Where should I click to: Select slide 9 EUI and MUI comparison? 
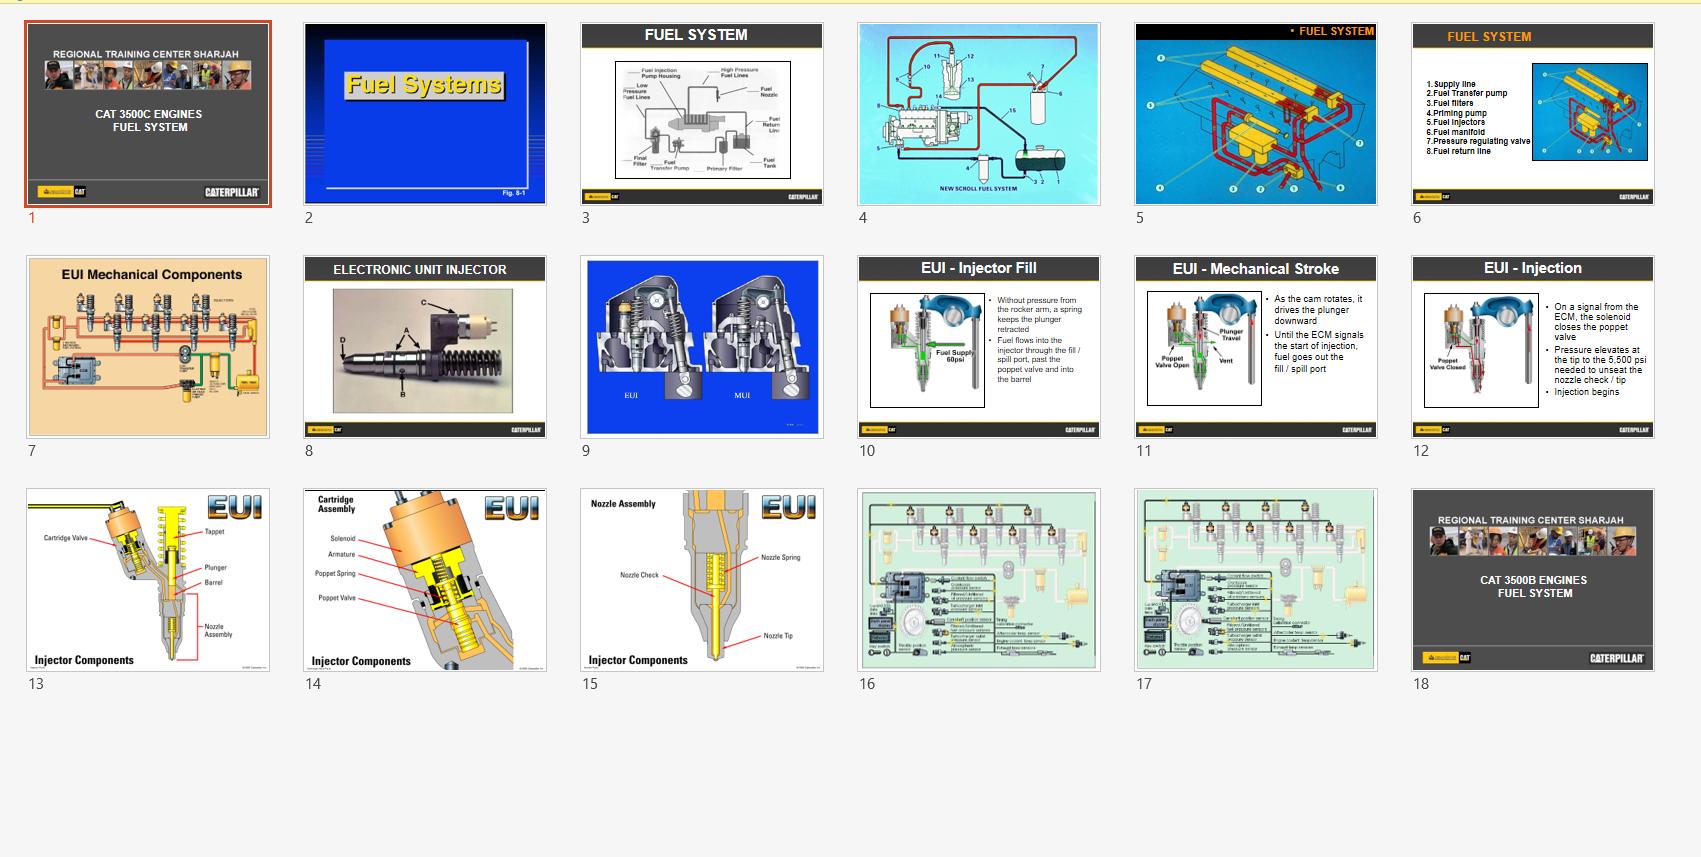[x=702, y=347]
